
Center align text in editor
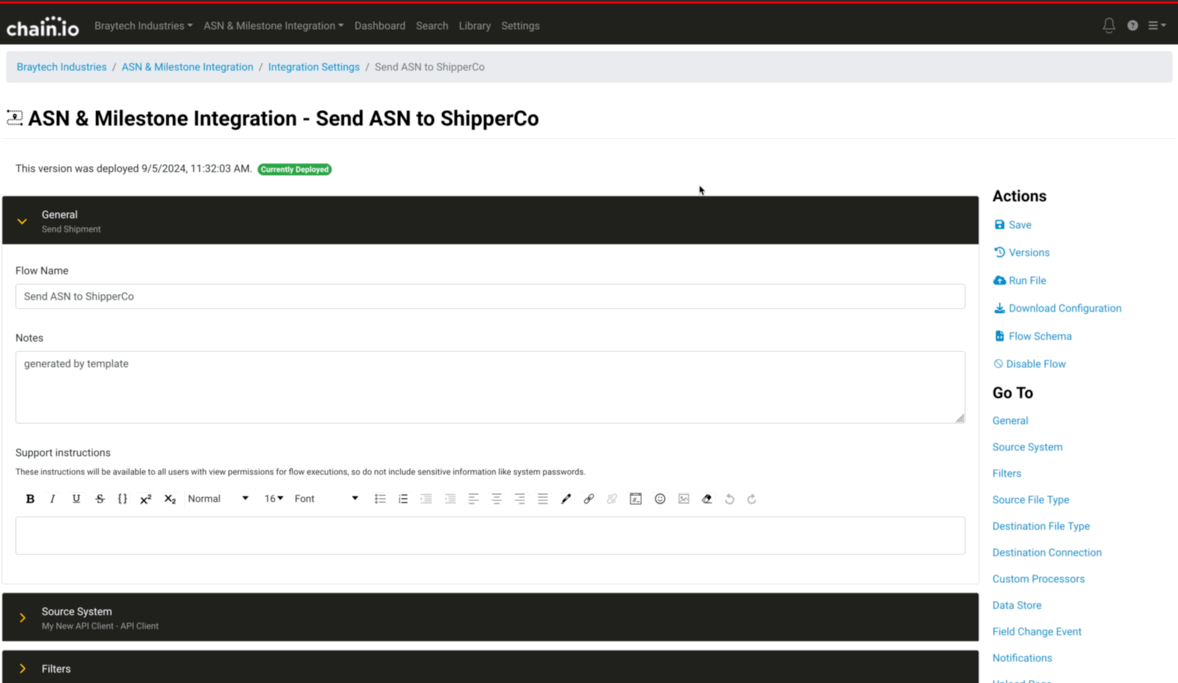(x=497, y=499)
